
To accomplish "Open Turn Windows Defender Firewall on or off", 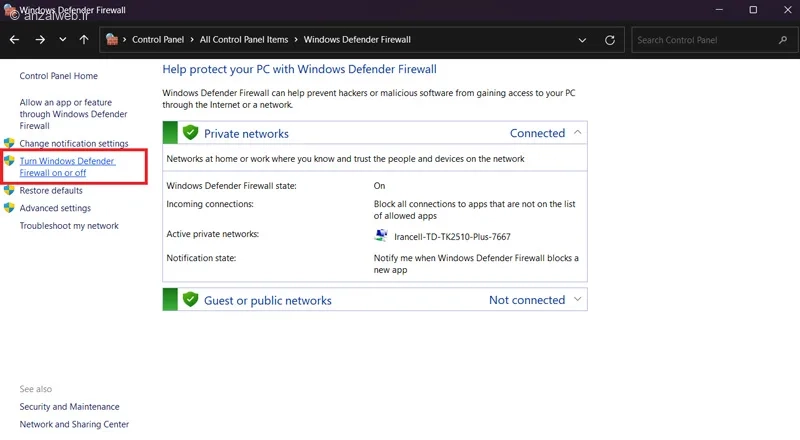I will tap(67, 167).
